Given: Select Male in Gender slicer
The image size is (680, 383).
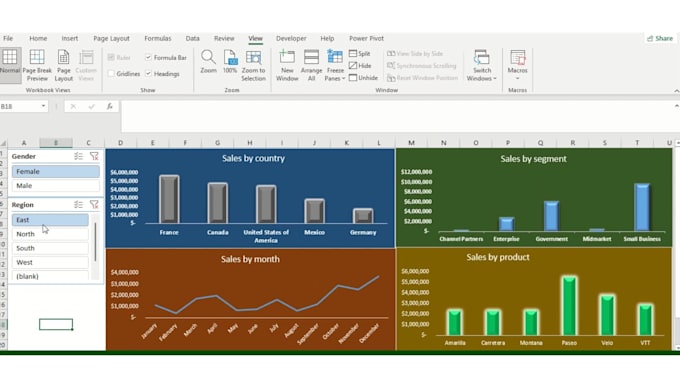Looking at the screenshot, I should tap(56, 186).
